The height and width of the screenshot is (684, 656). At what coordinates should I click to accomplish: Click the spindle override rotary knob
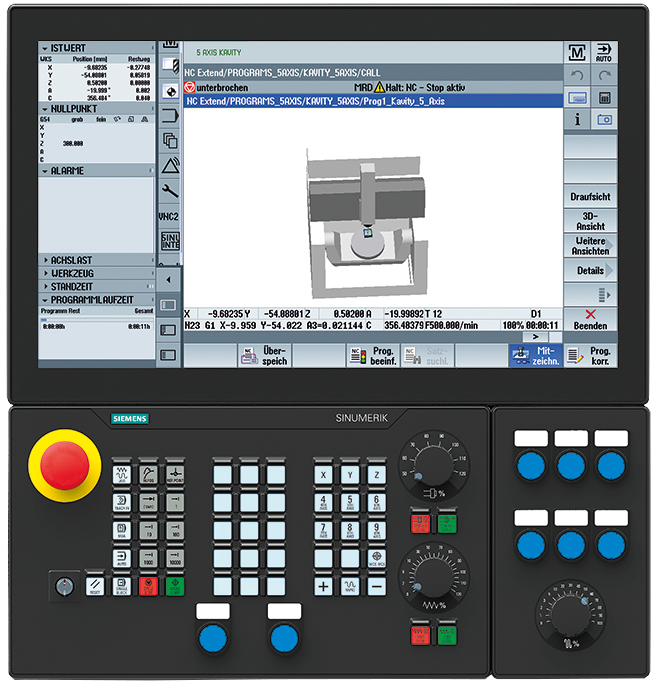[433, 465]
